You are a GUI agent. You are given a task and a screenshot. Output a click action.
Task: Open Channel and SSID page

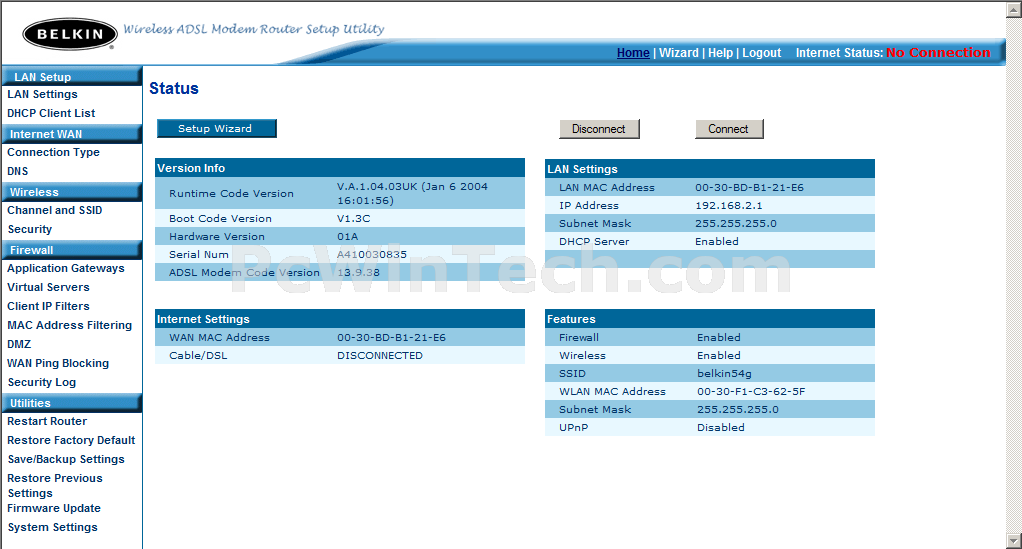coord(55,211)
